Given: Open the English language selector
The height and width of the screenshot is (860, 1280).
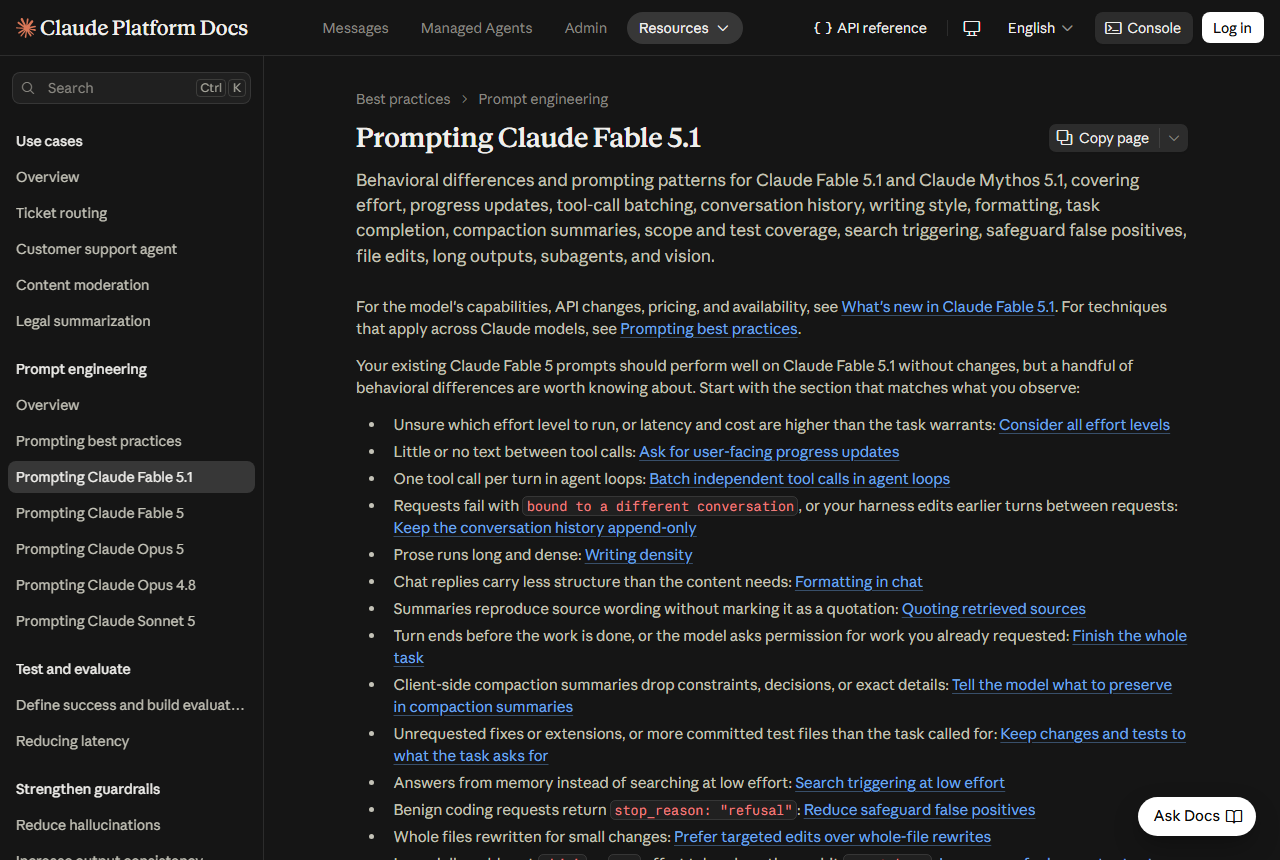Looking at the screenshot, I should click(x=1040, y=28).
